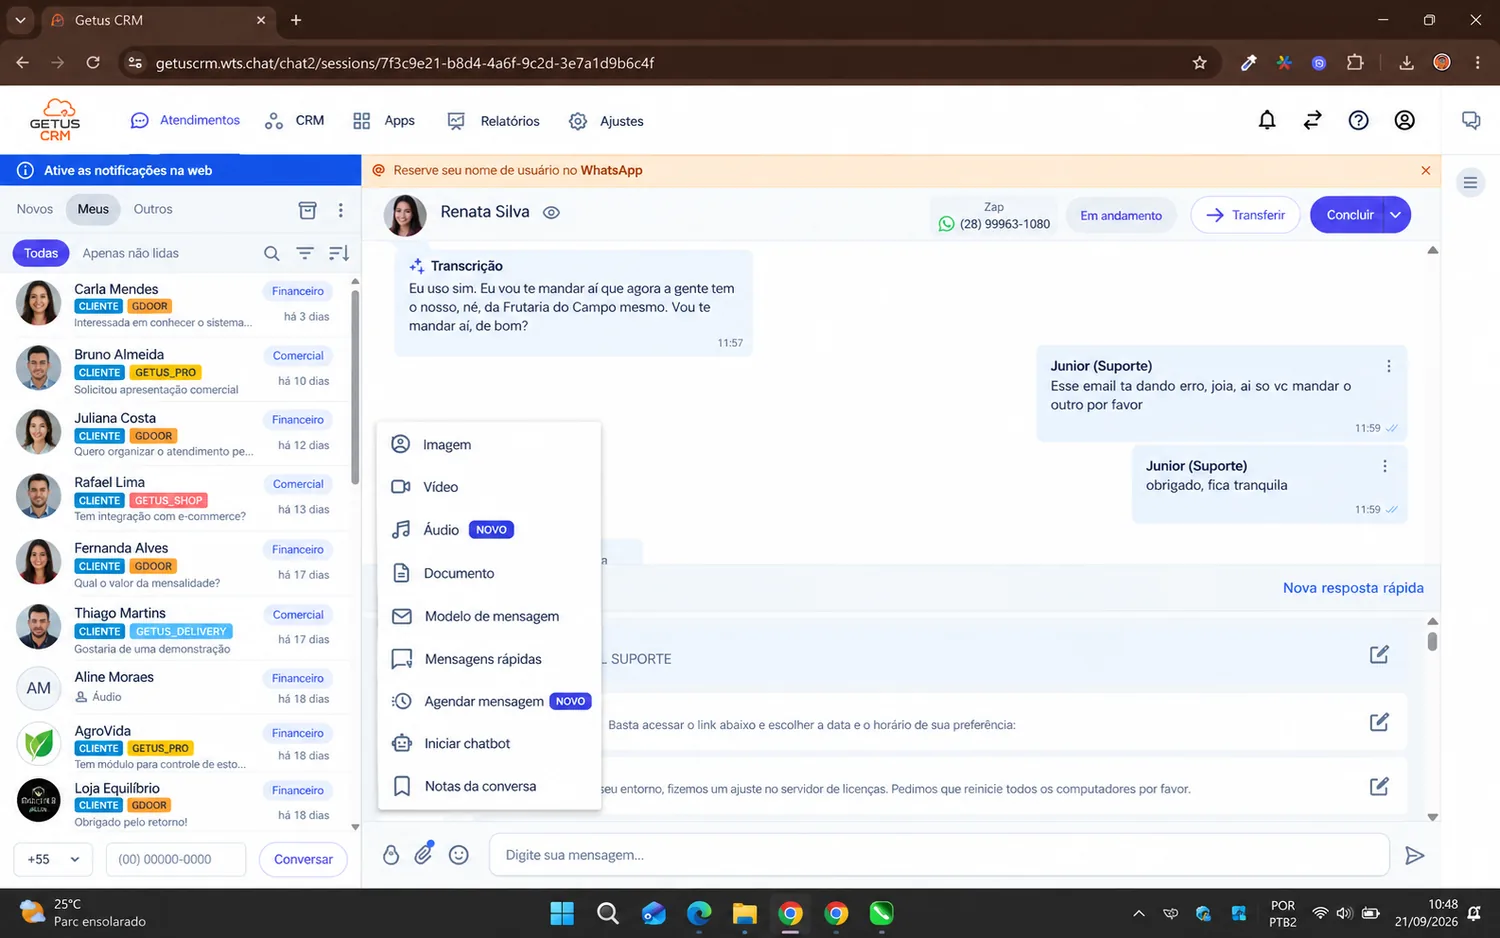
Task: Switch to the Outros tab
Action: (153, 209)
